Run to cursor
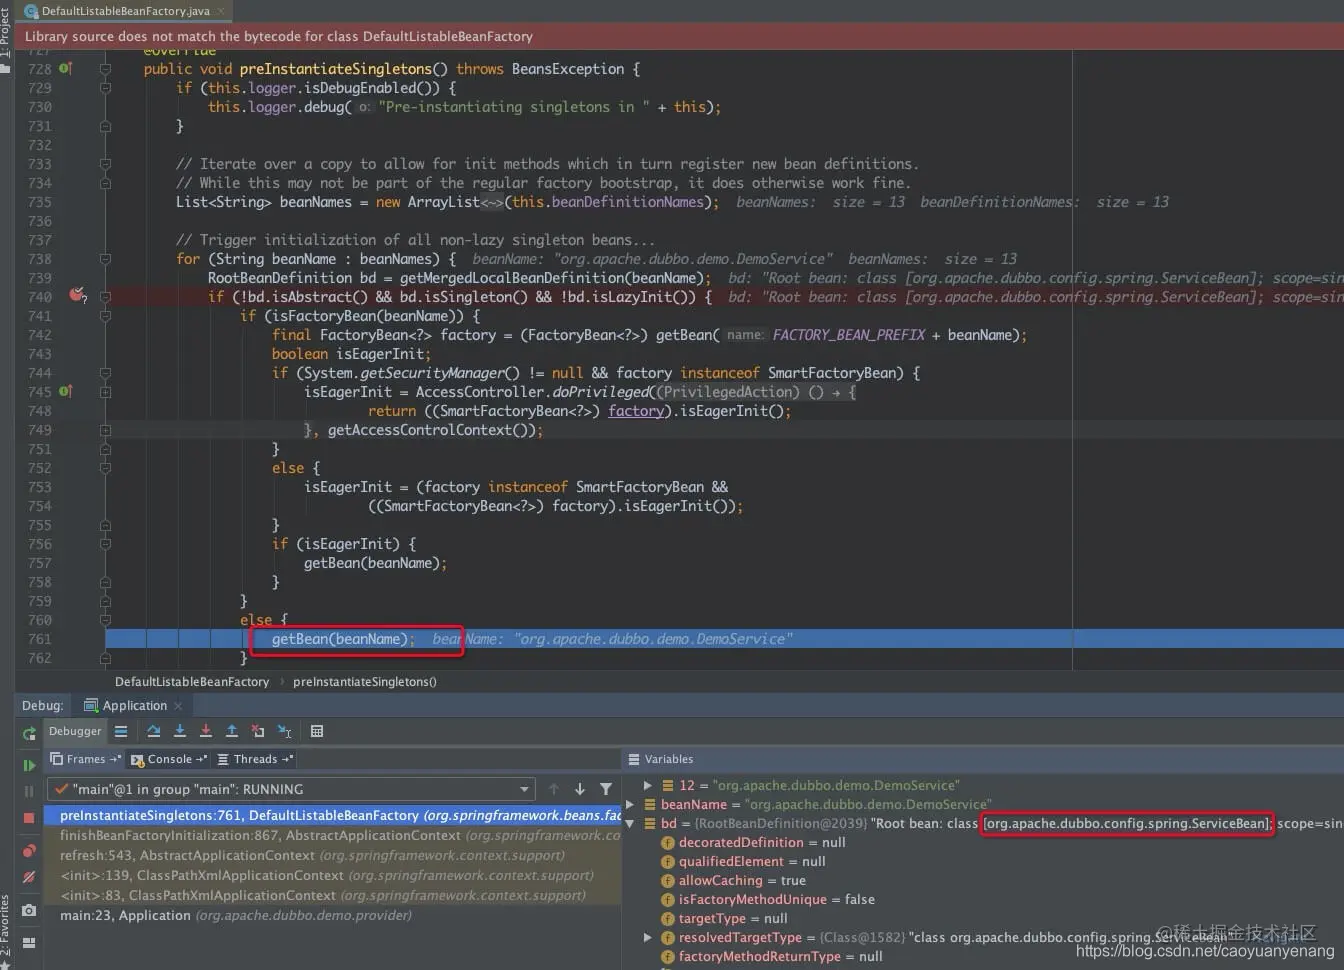 click(285, 731)
